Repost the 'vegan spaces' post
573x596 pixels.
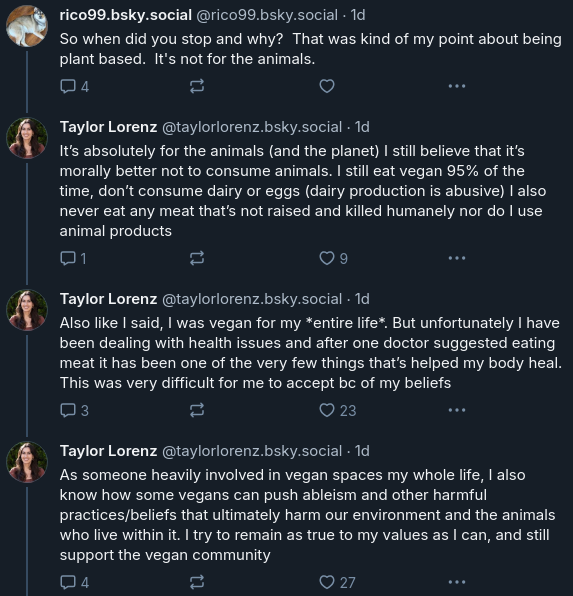[x=197, y=582]
